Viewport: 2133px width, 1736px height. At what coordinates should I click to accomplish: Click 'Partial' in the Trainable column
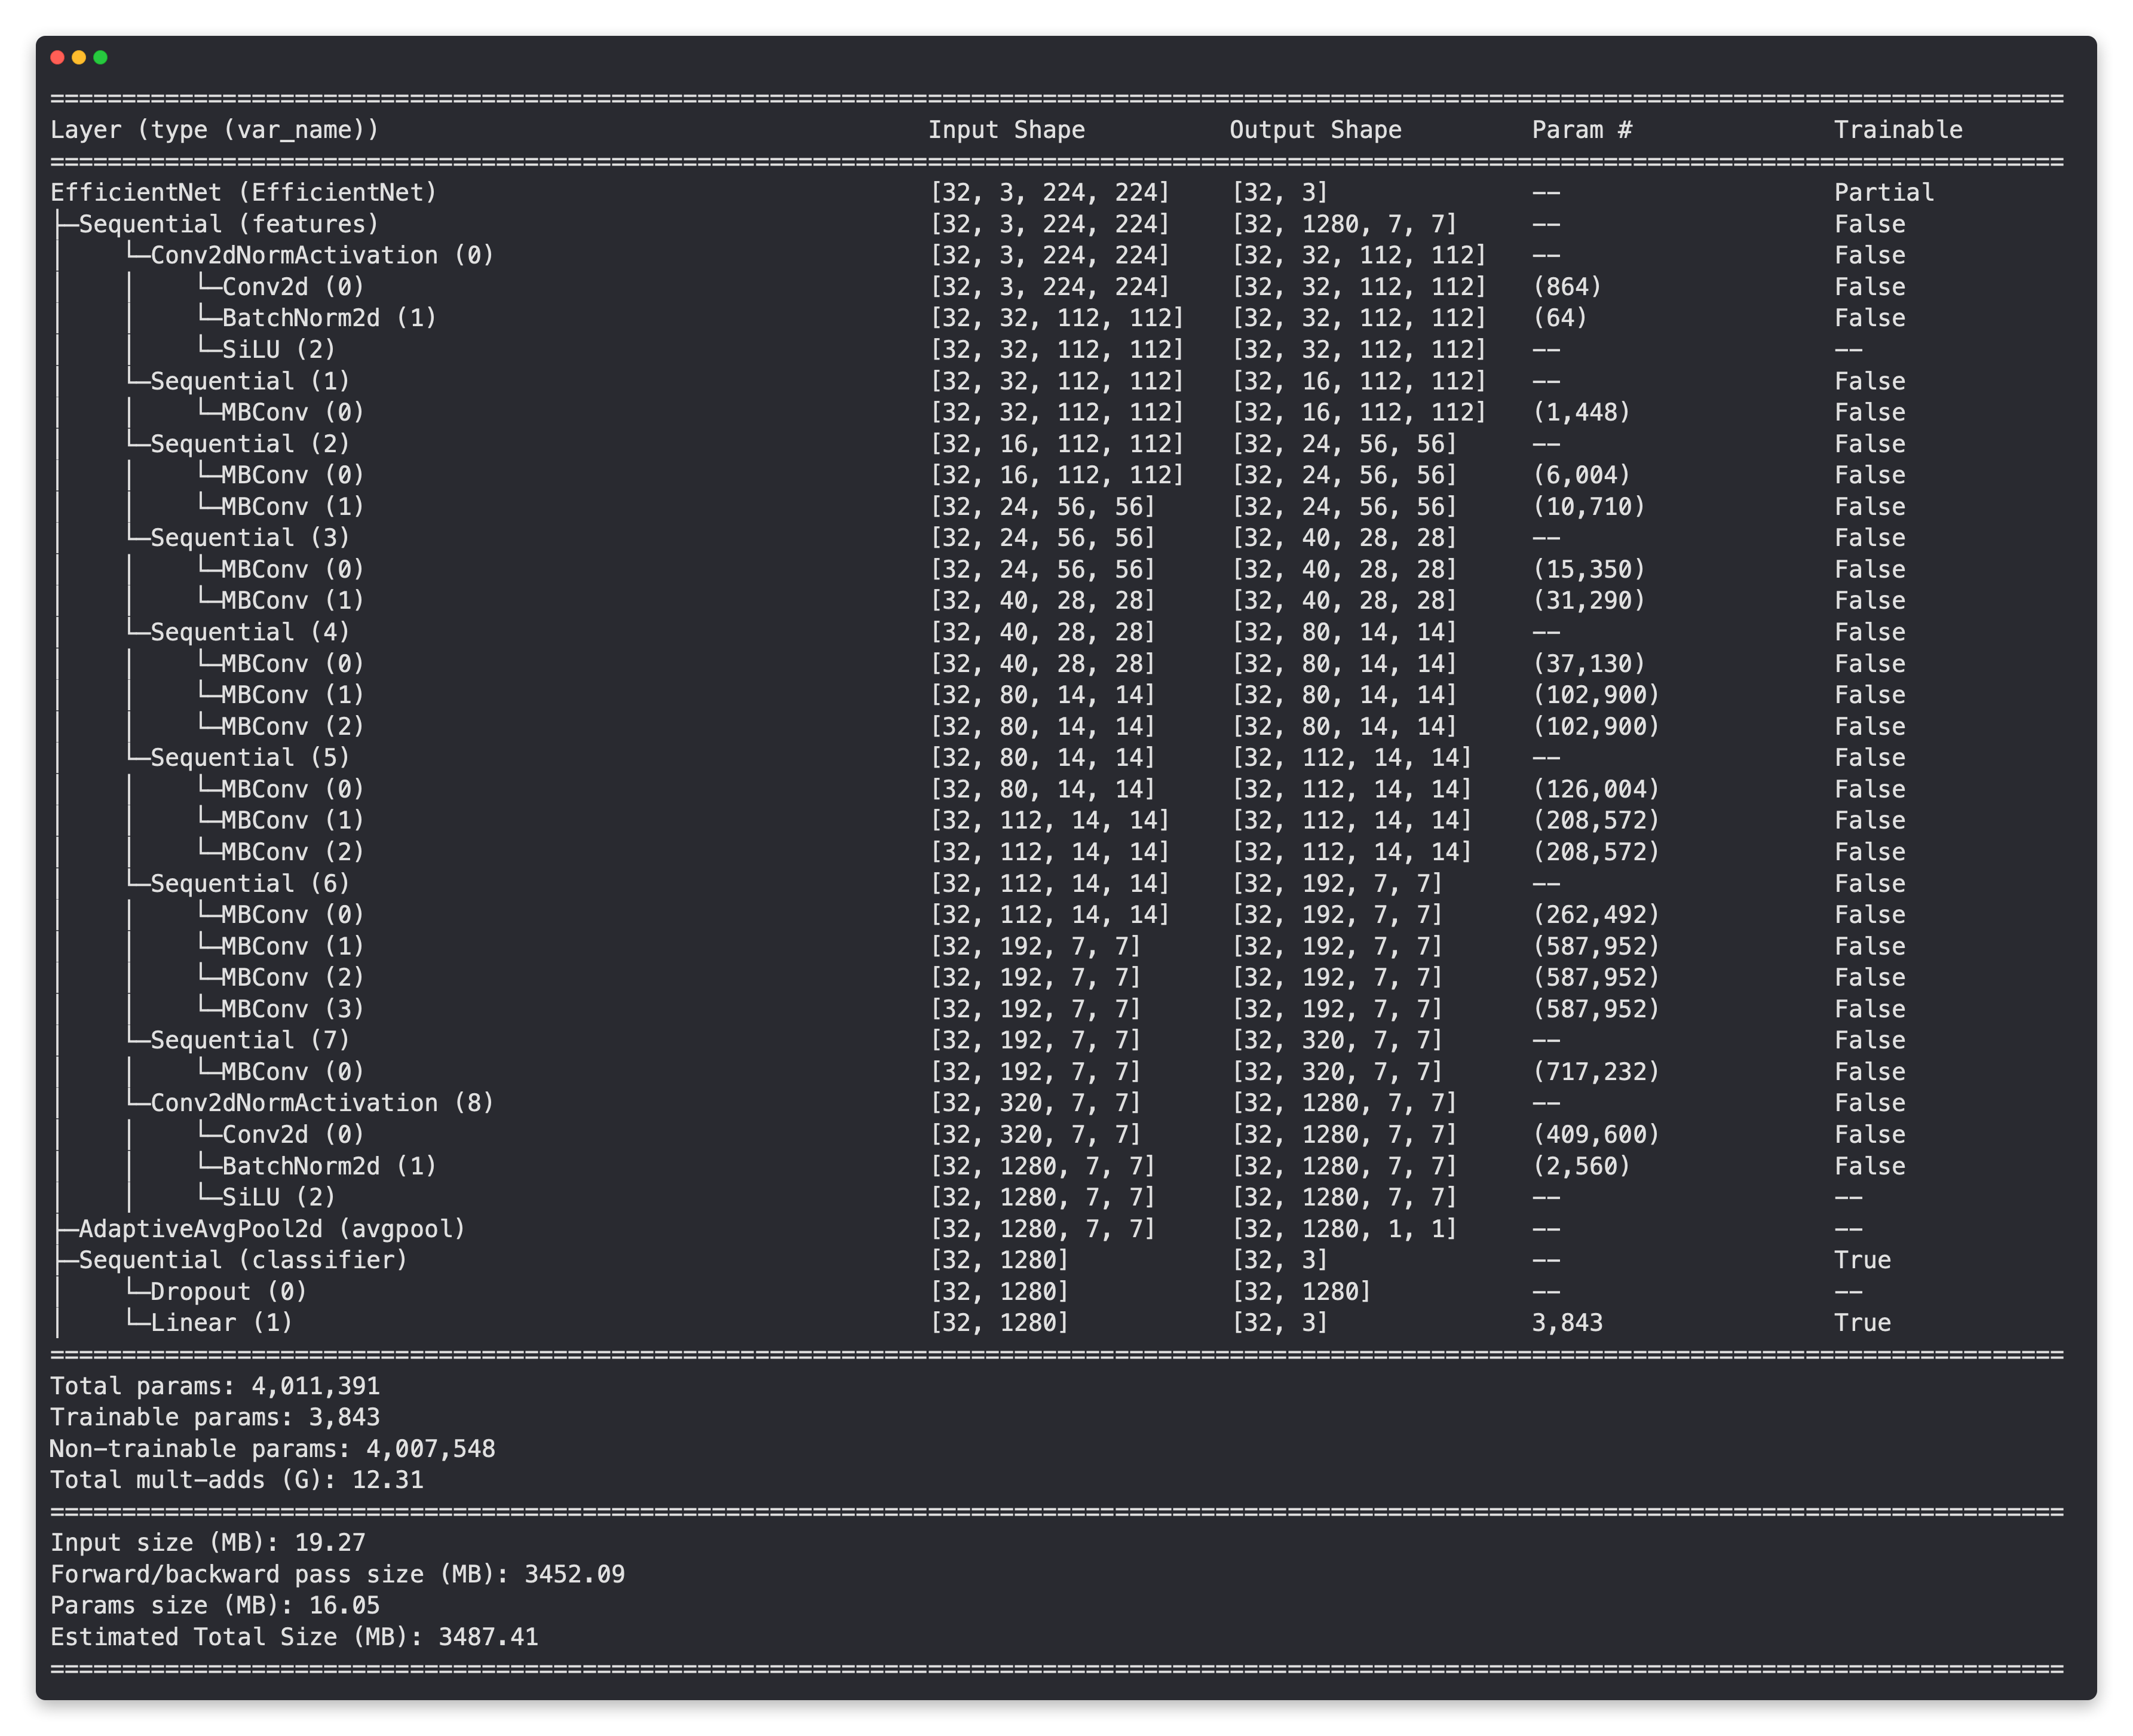coord(1883,192)
